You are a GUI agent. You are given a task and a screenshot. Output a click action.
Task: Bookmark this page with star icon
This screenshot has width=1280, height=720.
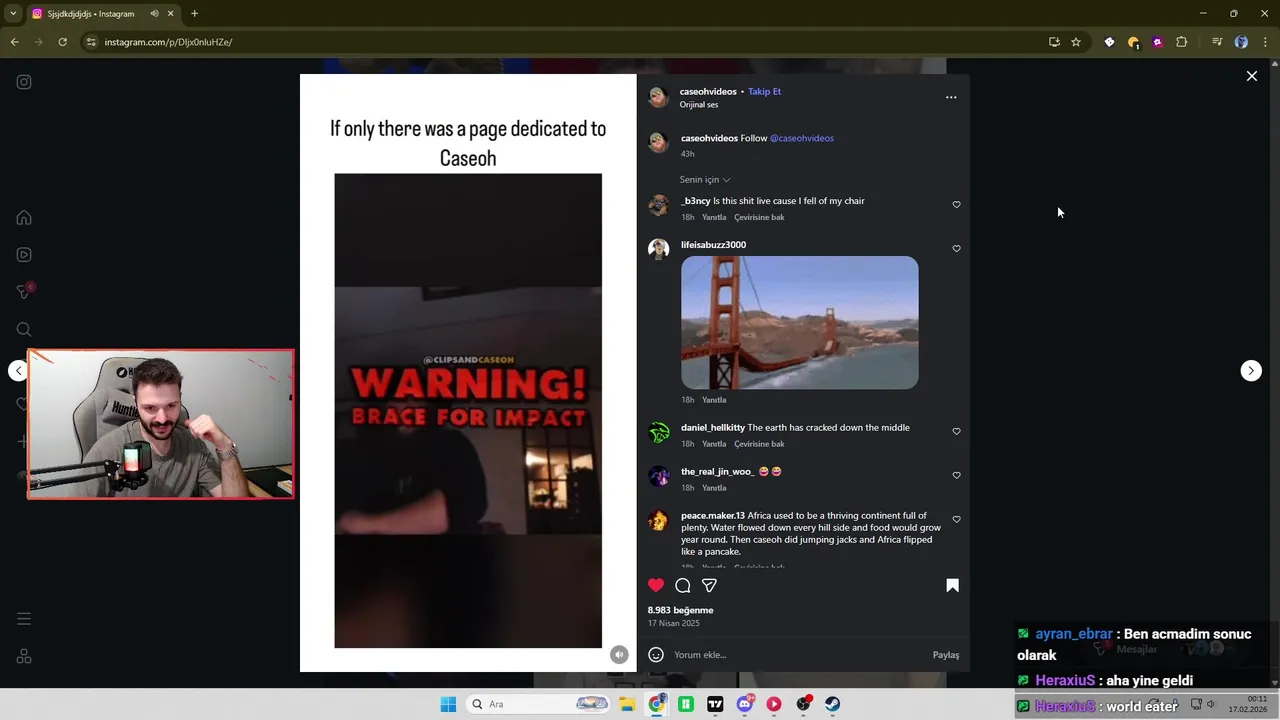(x=1076, y=42)
